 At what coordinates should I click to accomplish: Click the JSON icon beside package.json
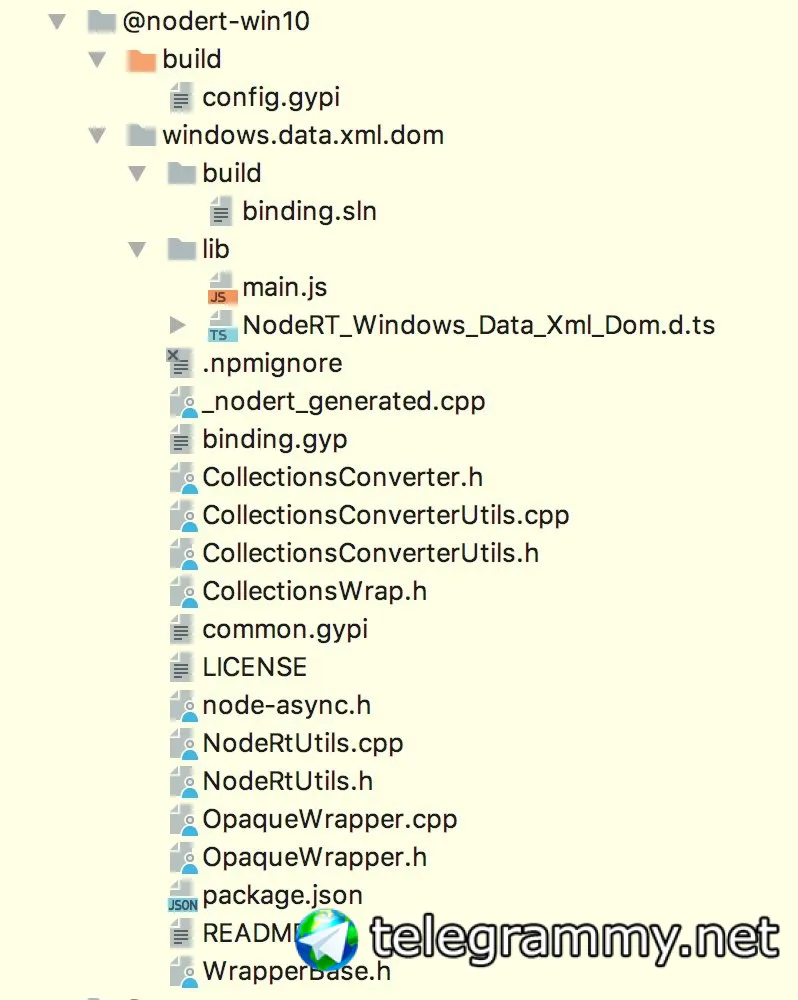[182, 896]
